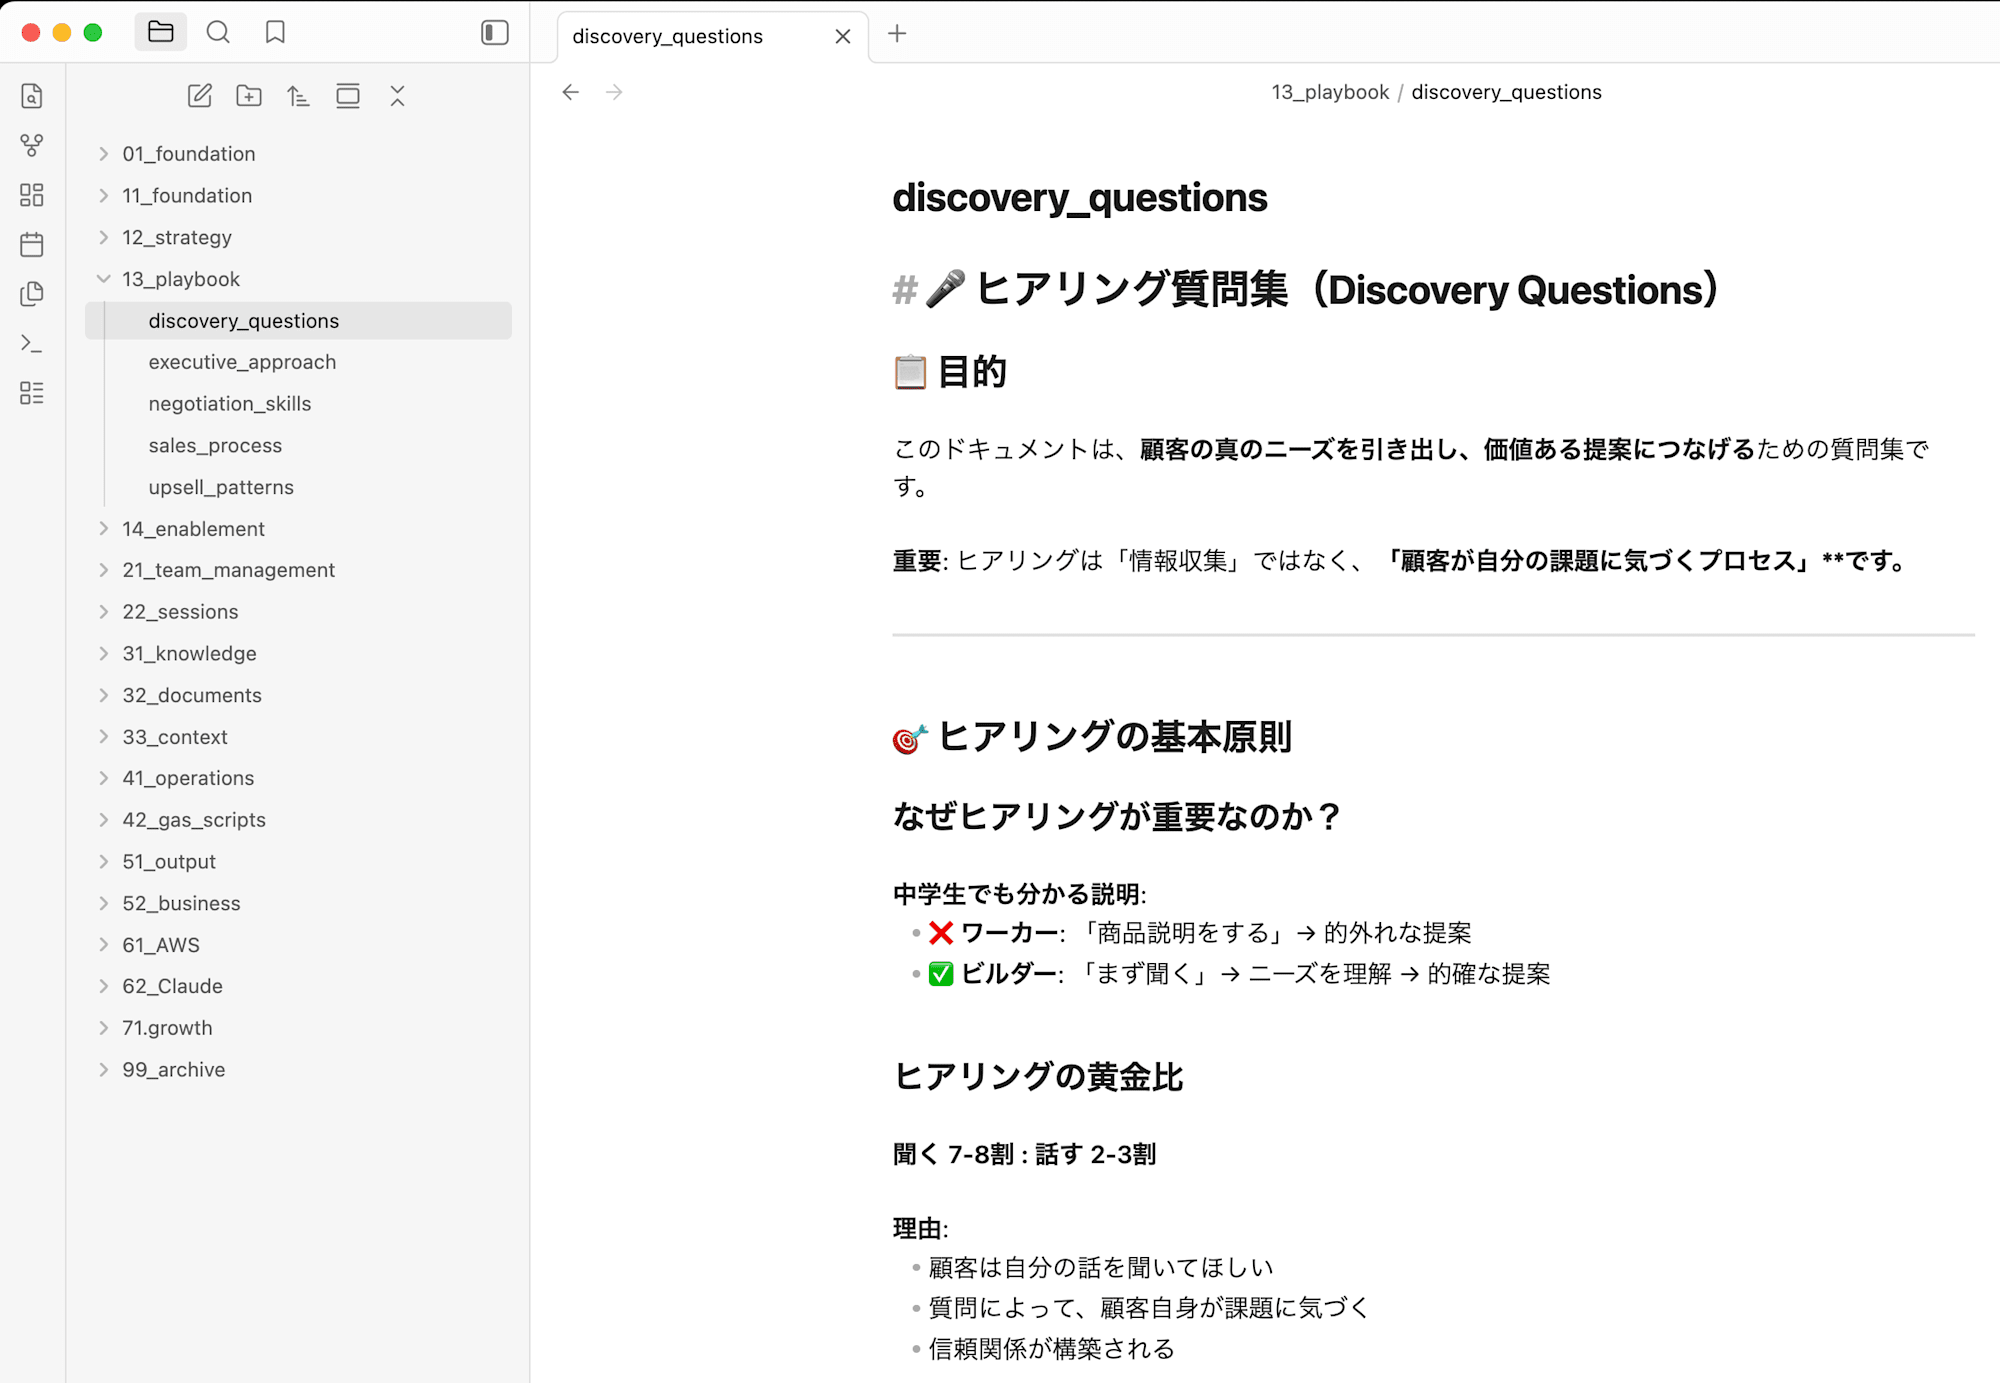Open the graph view from the left ribbon

pos(32,146)
